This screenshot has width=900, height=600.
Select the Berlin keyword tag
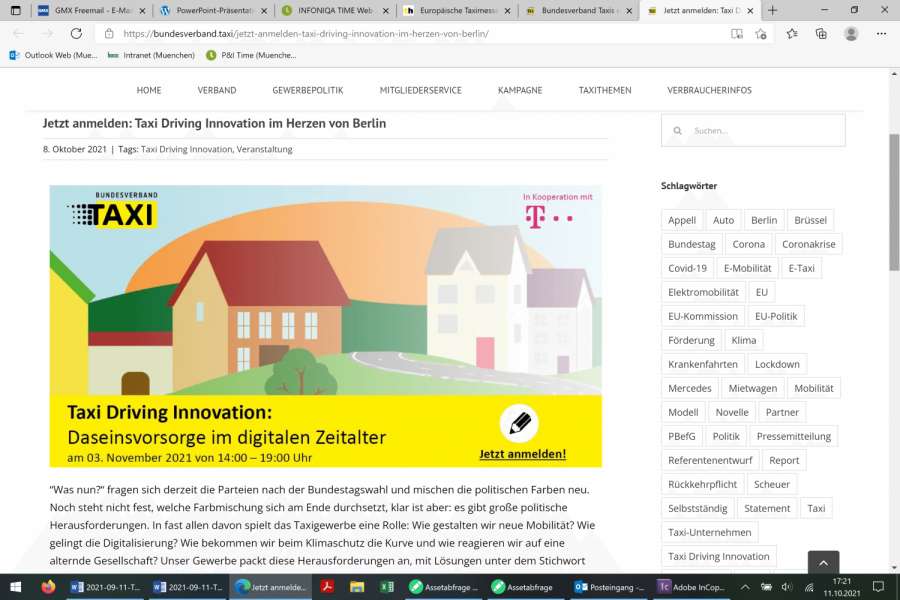pyautogui.click(x=764, y=220)
